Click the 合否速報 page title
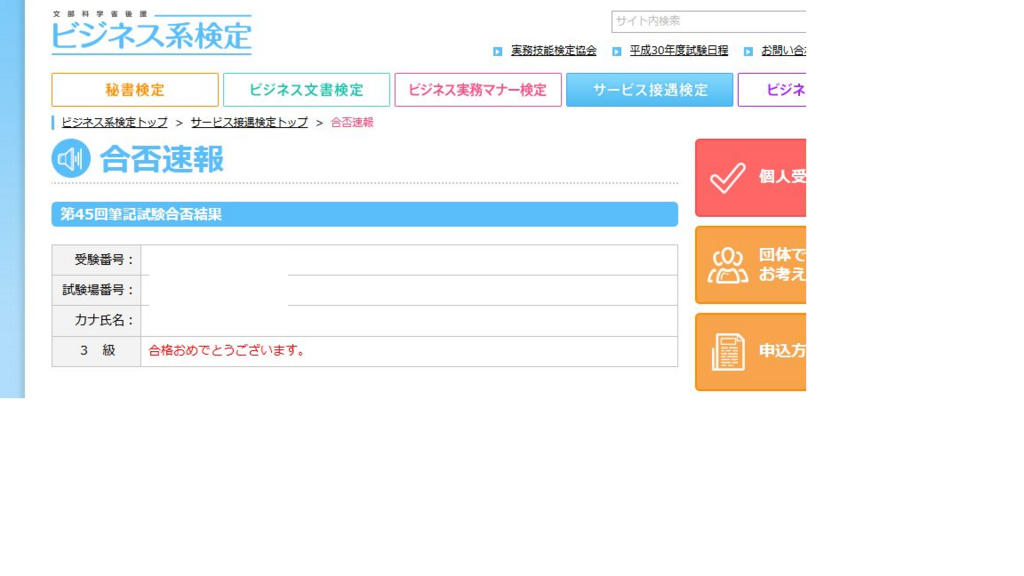 click(x=161, y=159)
